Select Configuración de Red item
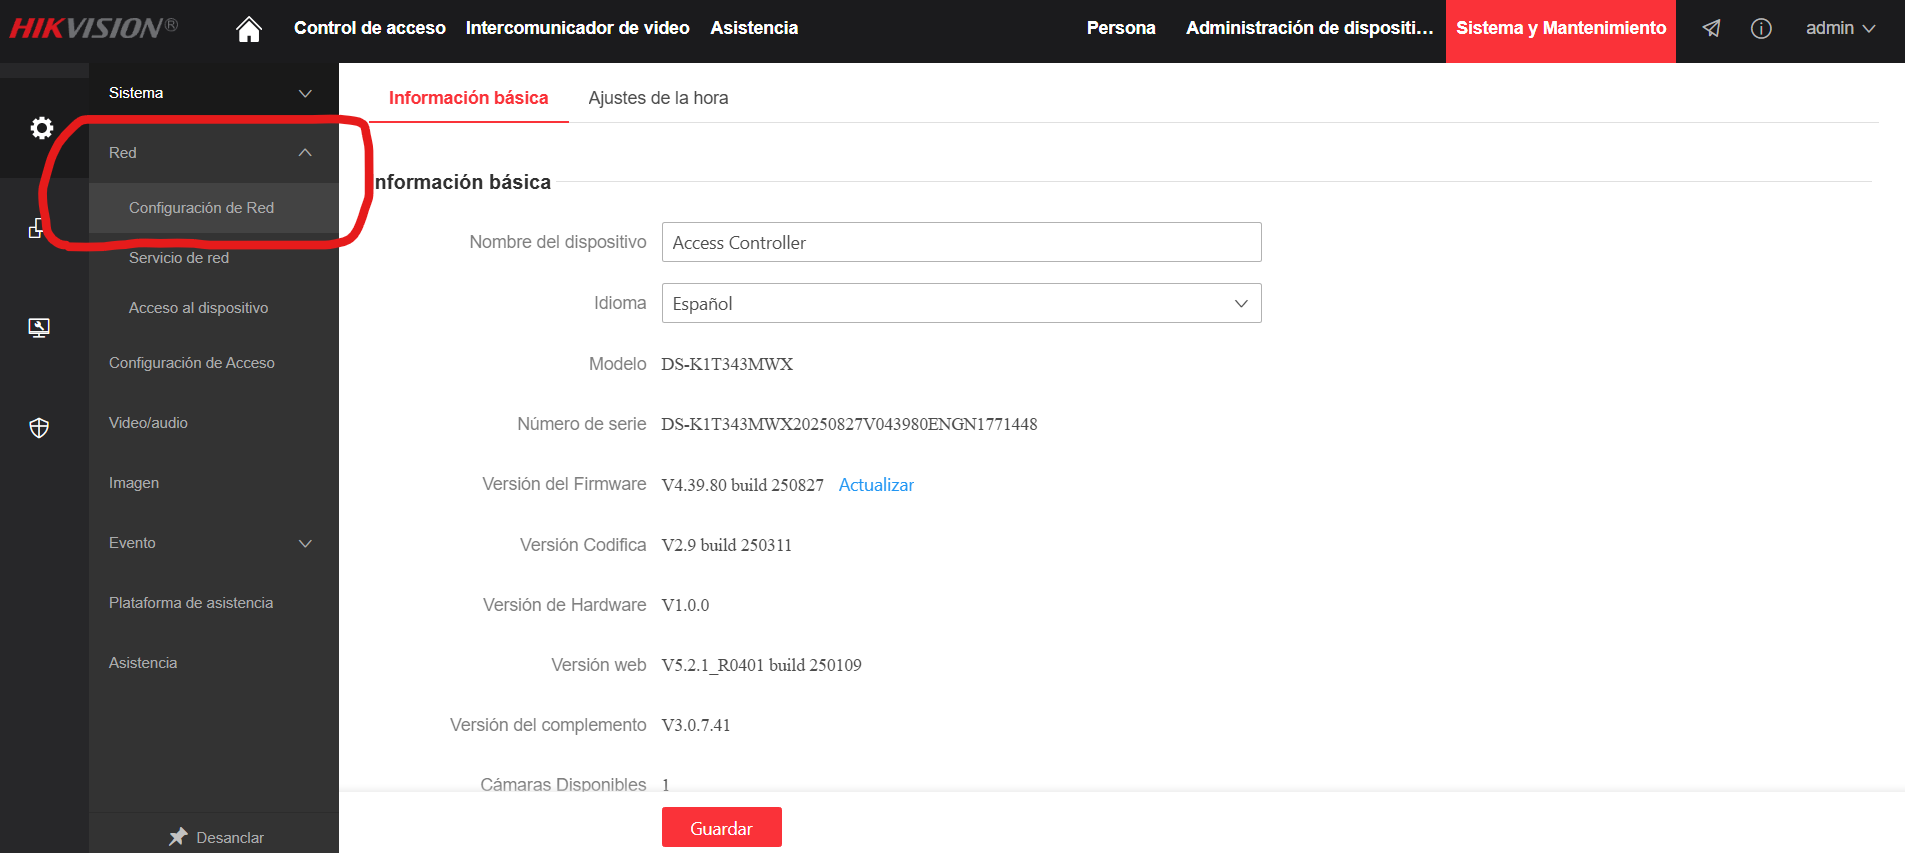This screenshot has height=853, width=1905. coord(214,208)
